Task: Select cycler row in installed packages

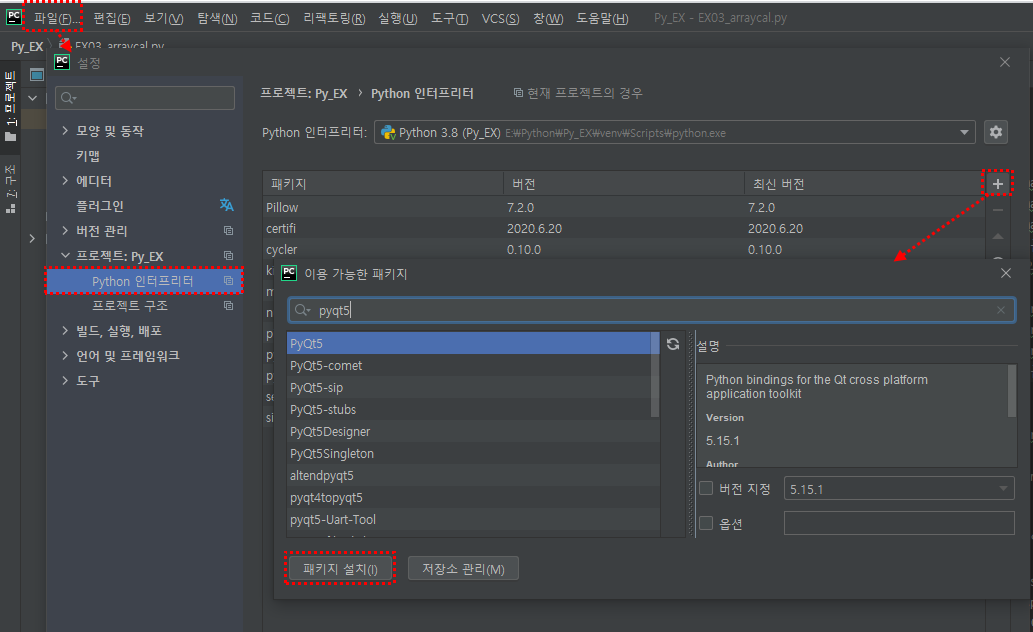Action: 623,249
